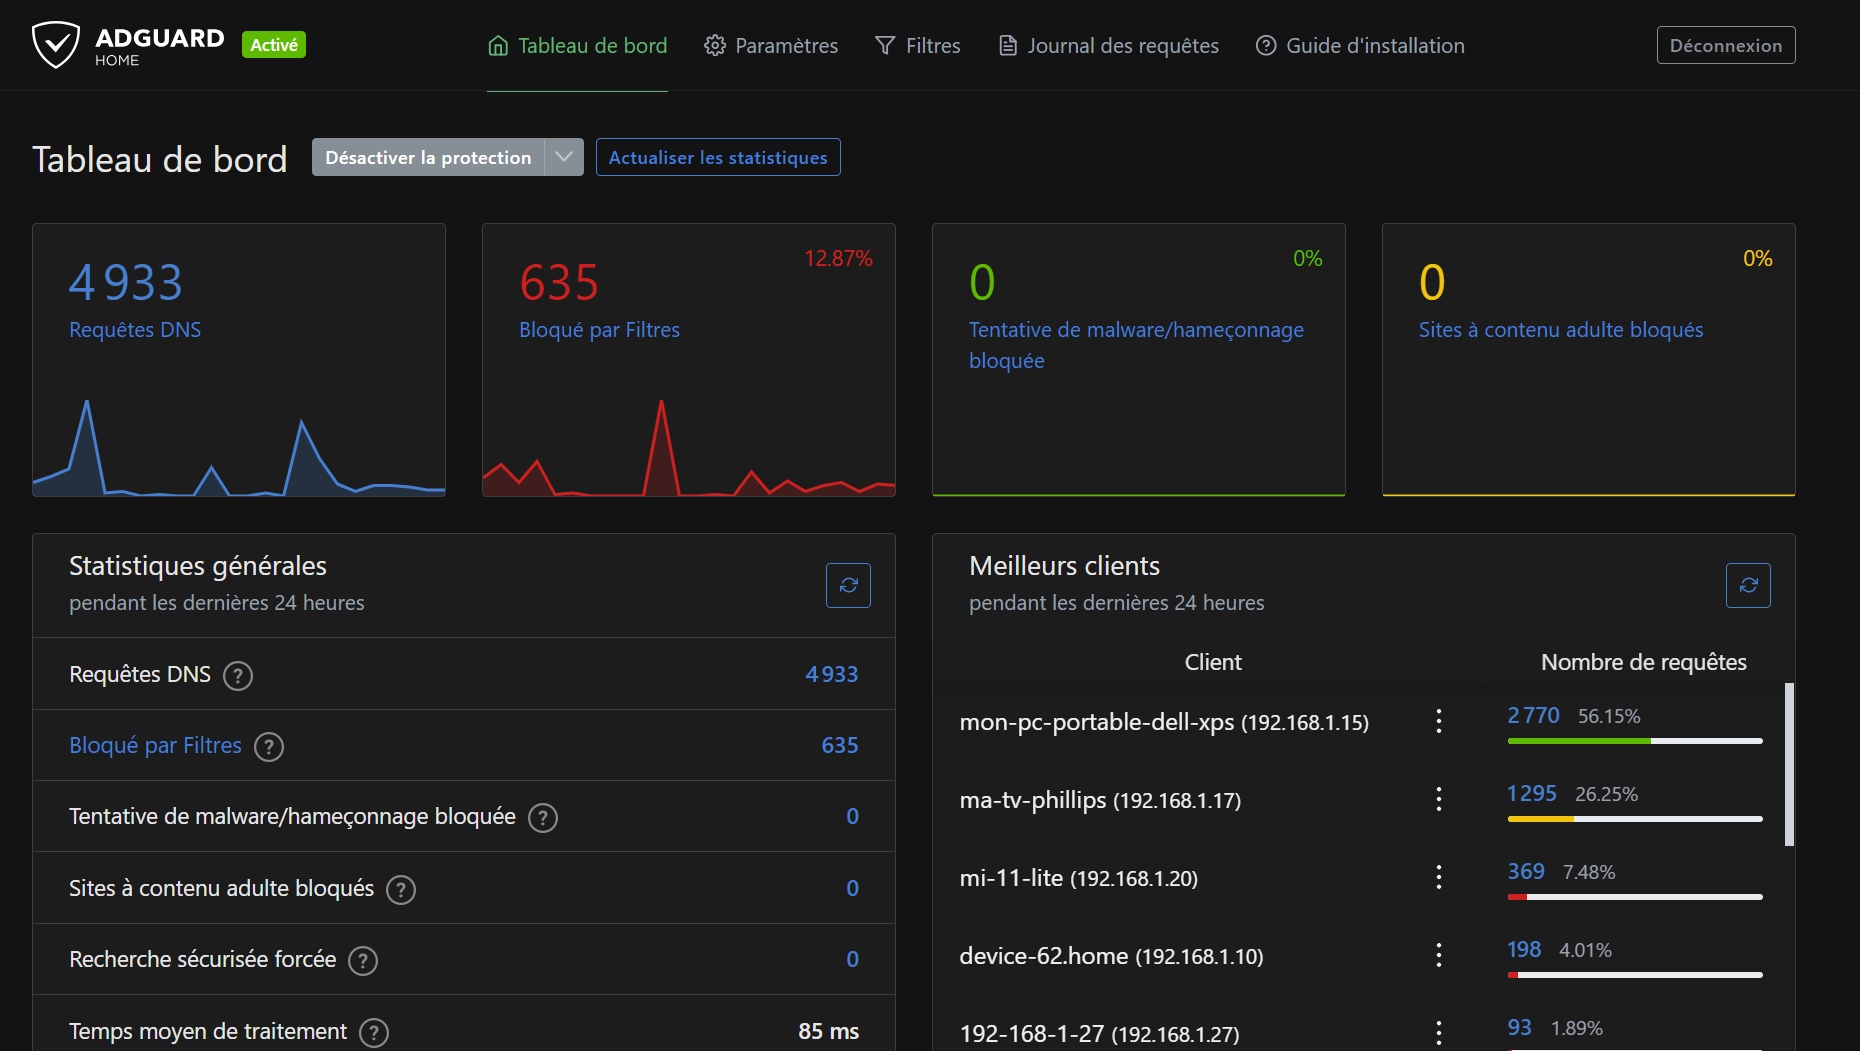Open the Filtres menu
Image resolution: width=1860 pixels, height=1051 pixels.
point(918,46)
